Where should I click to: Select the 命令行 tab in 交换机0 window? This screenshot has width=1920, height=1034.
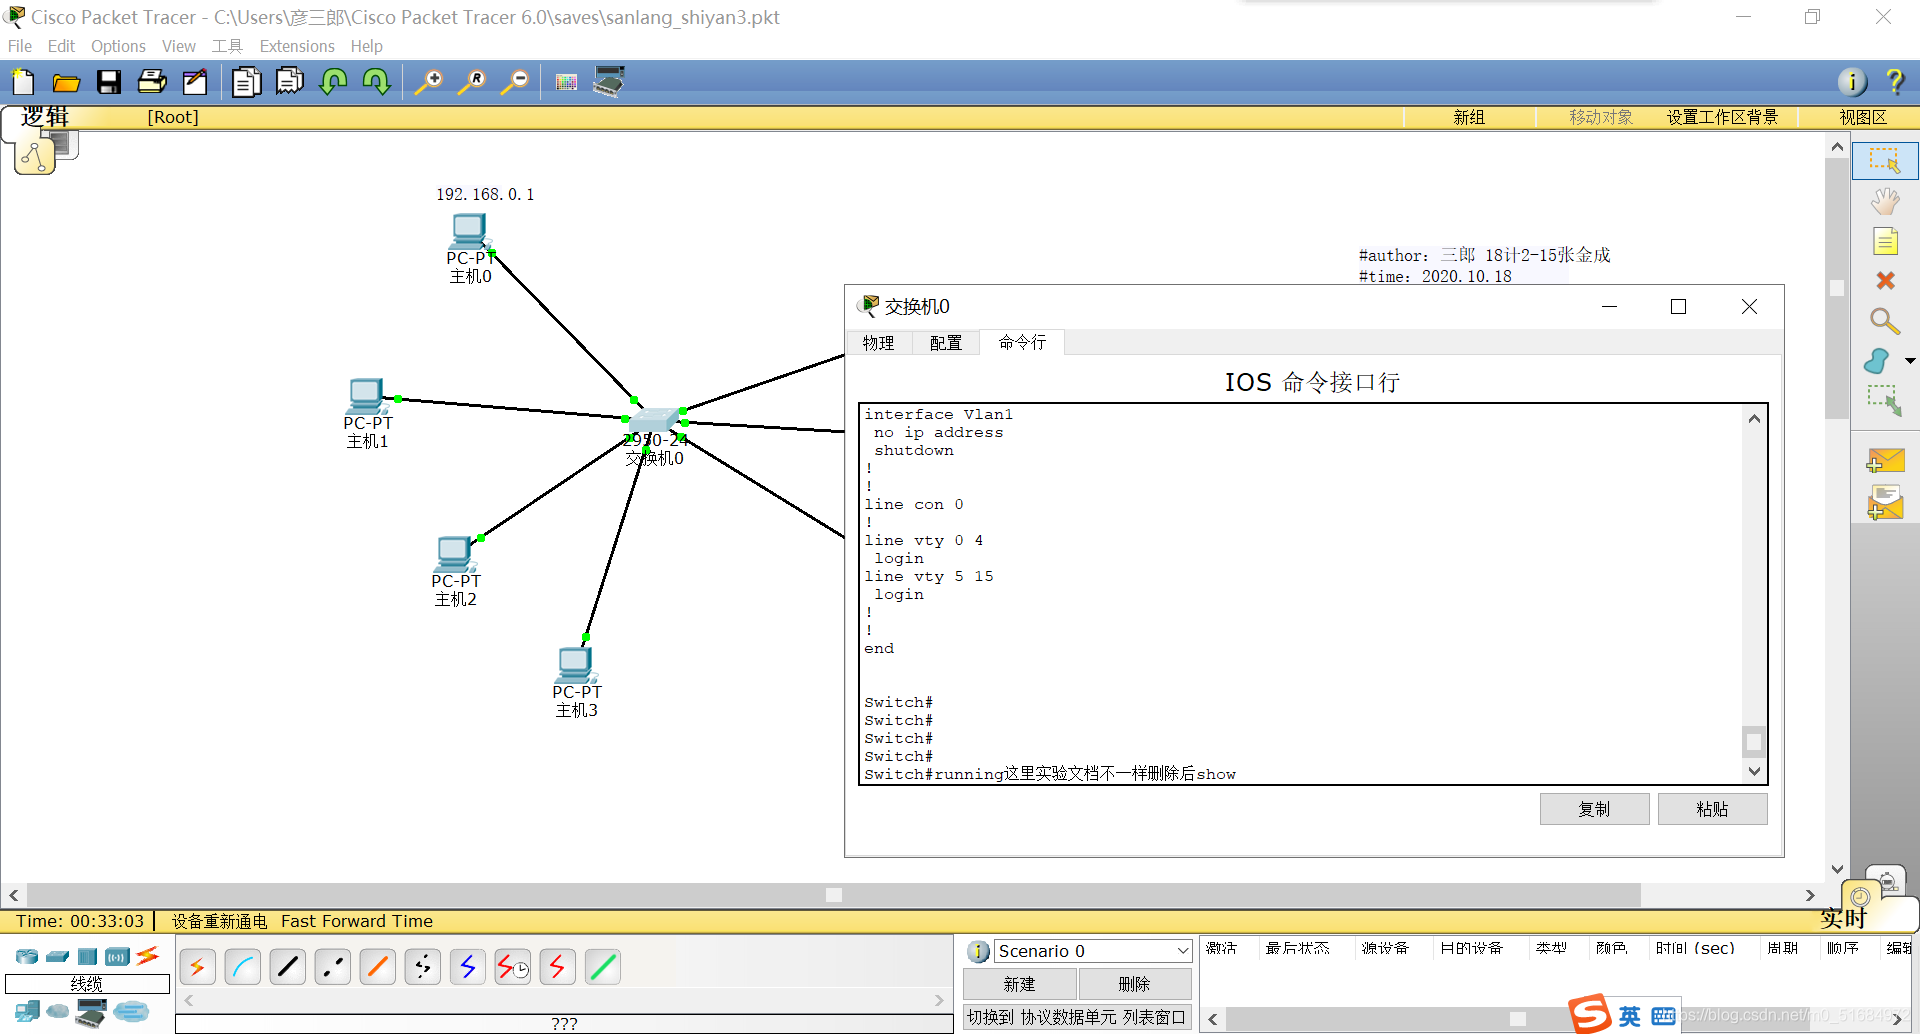[x=1022, y=342]
